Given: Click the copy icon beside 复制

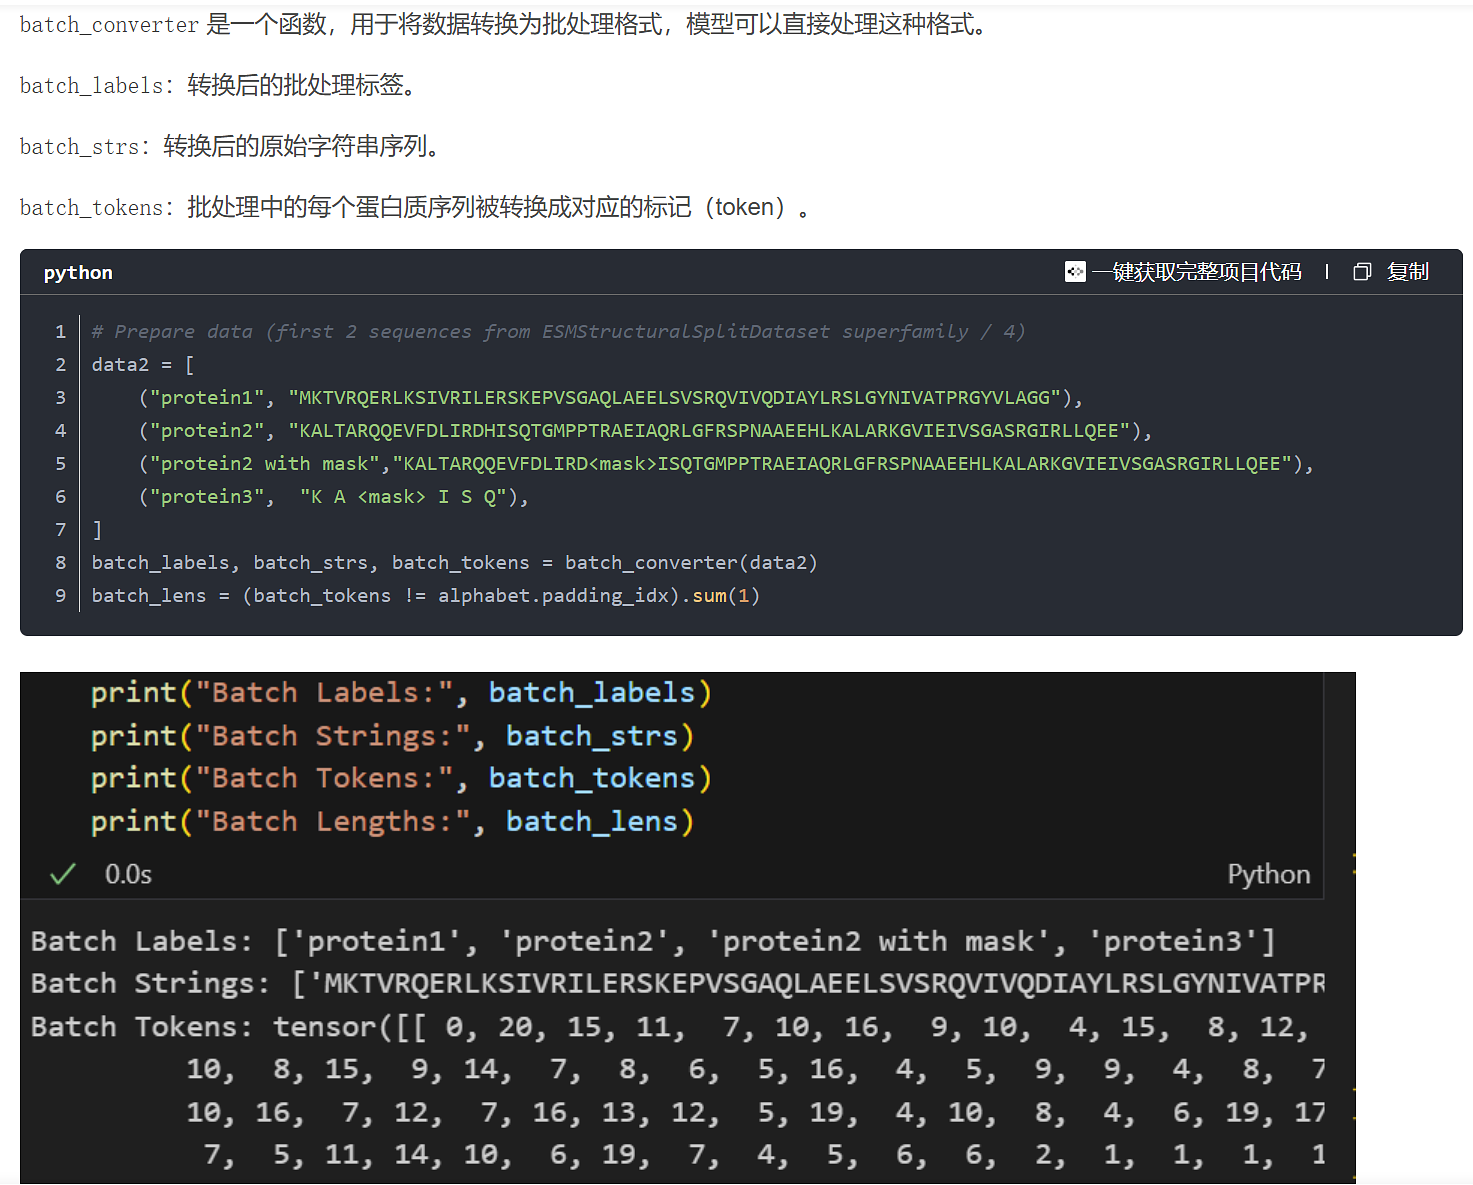Looking at the screenshot, I should pos(1362,272).
